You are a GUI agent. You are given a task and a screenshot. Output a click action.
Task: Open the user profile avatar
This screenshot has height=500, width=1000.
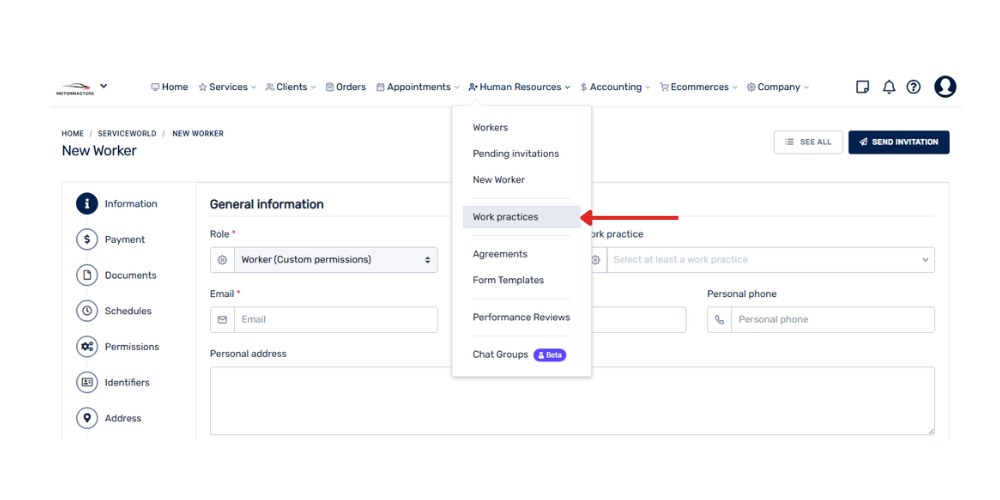(x=945, y=87)
